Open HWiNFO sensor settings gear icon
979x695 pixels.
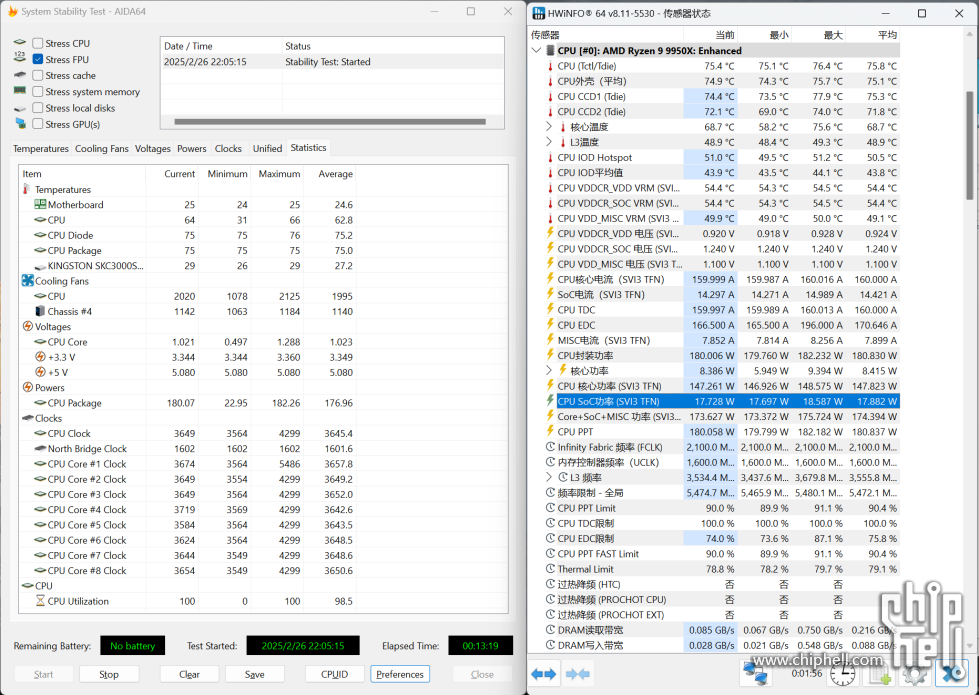[x=915, y=674]
